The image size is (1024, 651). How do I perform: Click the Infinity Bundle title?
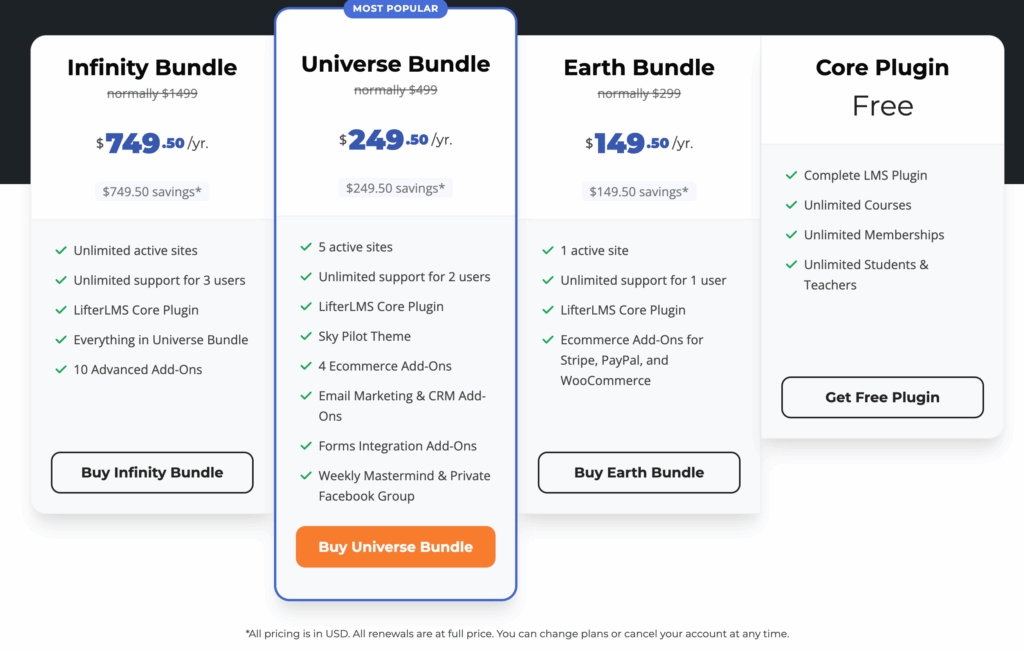pos(152,68)
